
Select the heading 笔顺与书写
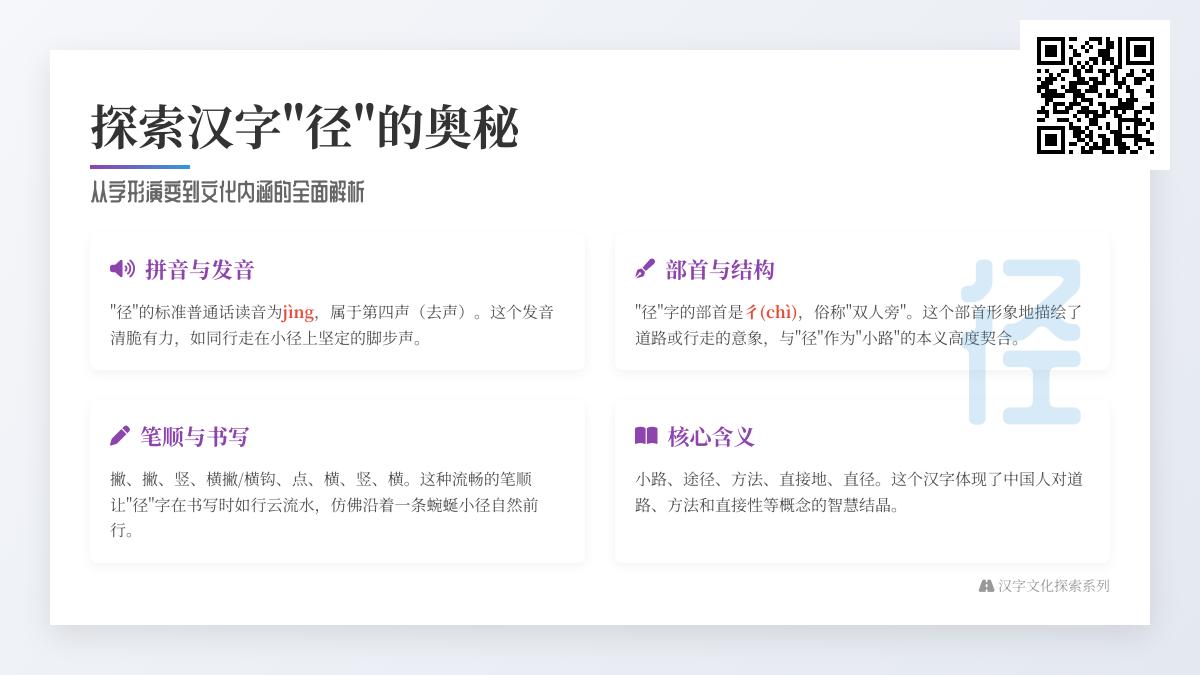coord(194,437)
